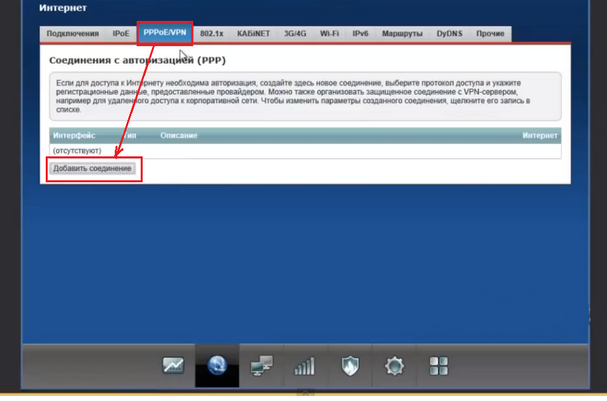This screenshot has height=401, width=607.
Task: Click the Описание column header
Action: click(179, 135)
